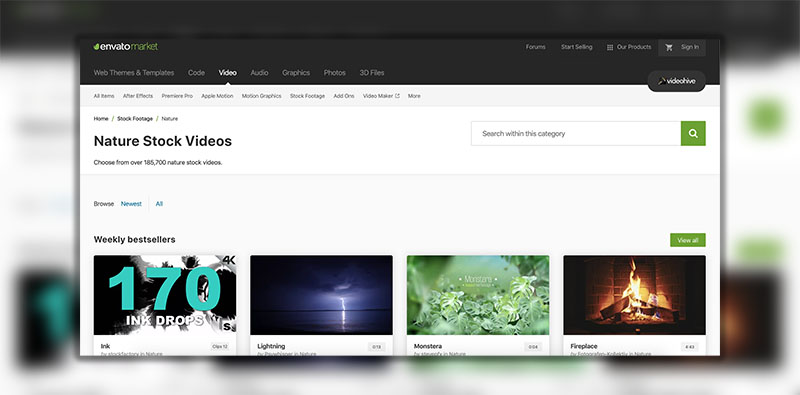
Task: Open the Lightning video thumbnail
Action: (x=321, y=295)
